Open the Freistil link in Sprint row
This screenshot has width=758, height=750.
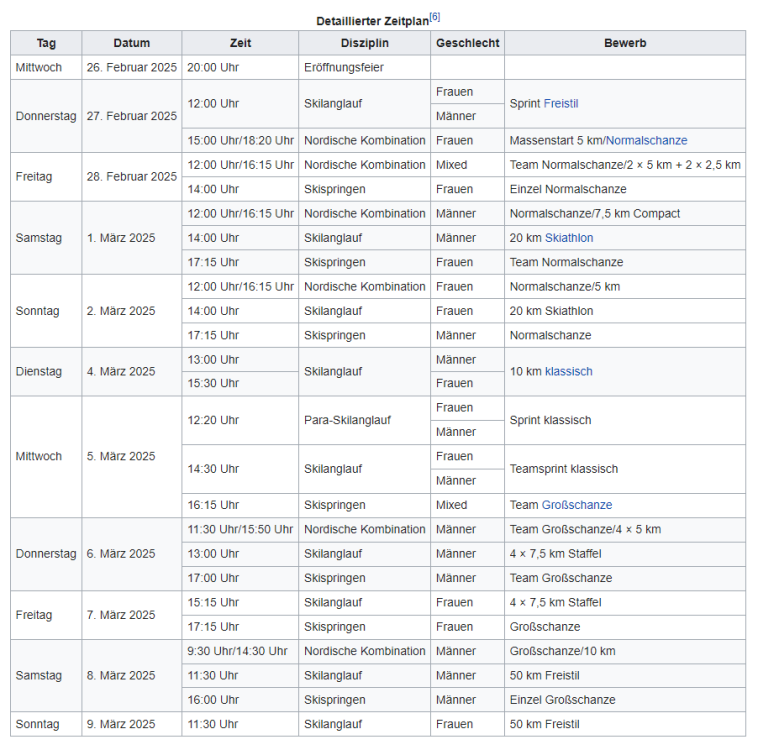pyautogui.click(x=561, y=104)
